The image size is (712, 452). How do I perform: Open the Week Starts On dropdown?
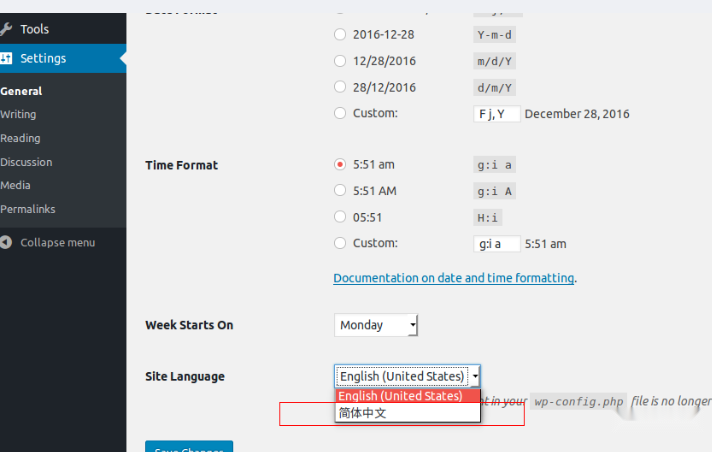(x=376, y=325)
